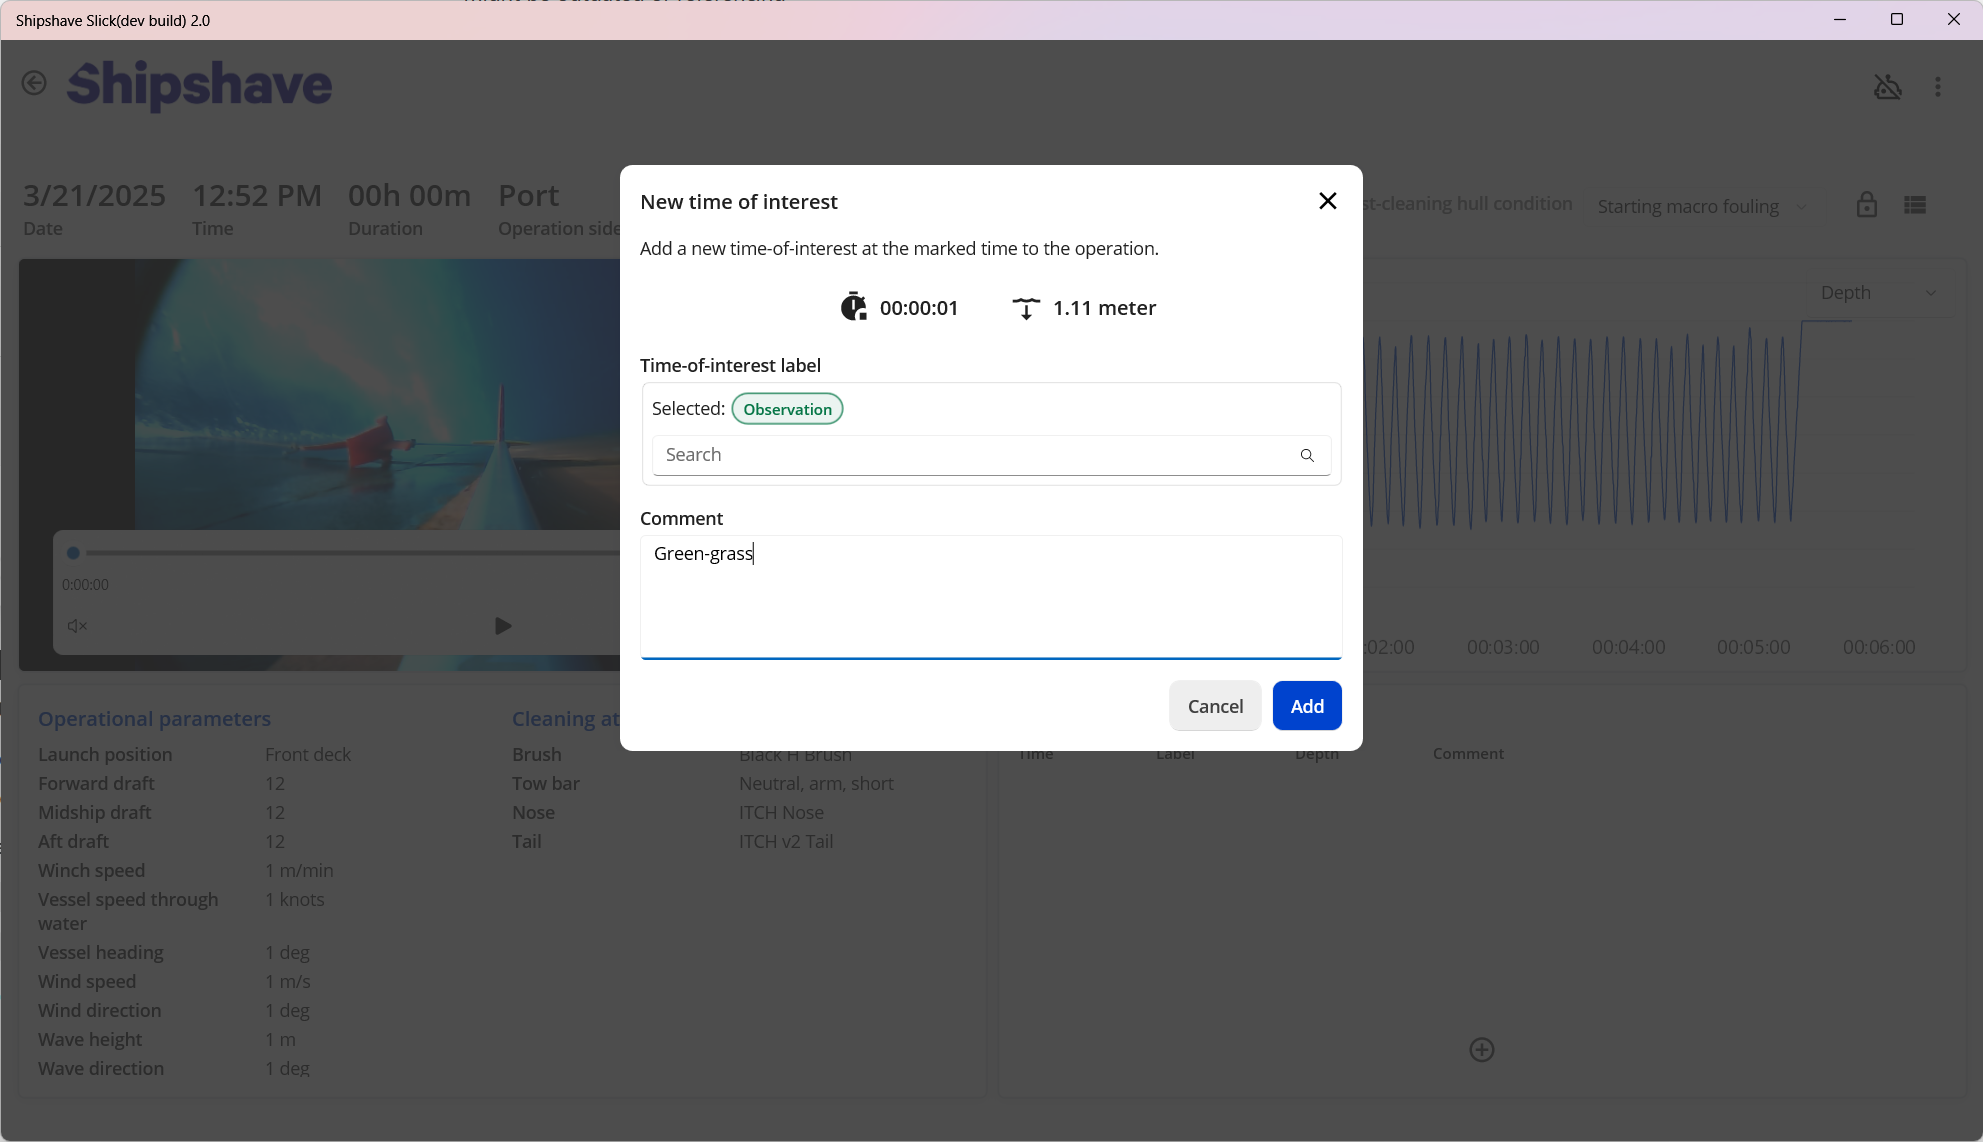This screenshot has width=1983, height=1142.
Task: Click the cloud offline icon
Action: pos(1887,87)
